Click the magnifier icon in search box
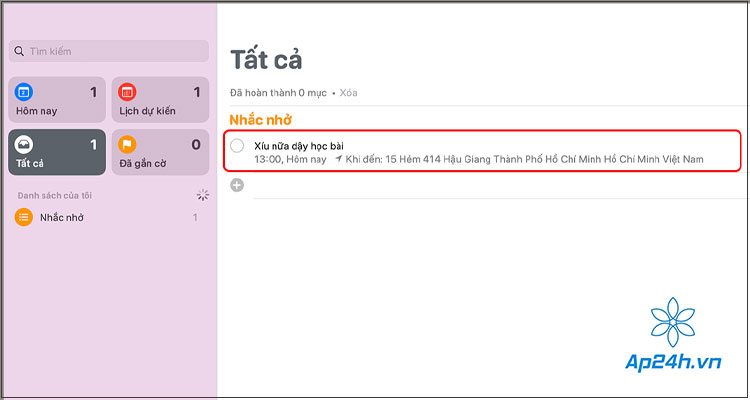The width and height of the screenshot is (750, 400). pyautogui.click(x=19, y=51)
